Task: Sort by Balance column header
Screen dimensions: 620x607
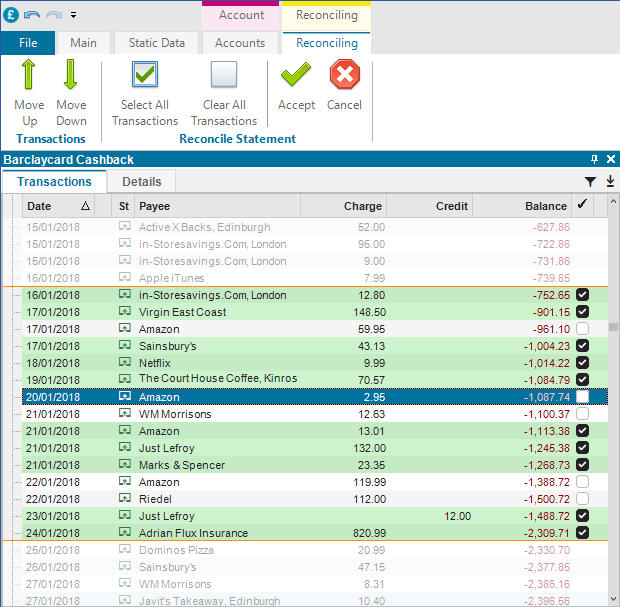Action: tap(522, 206)
